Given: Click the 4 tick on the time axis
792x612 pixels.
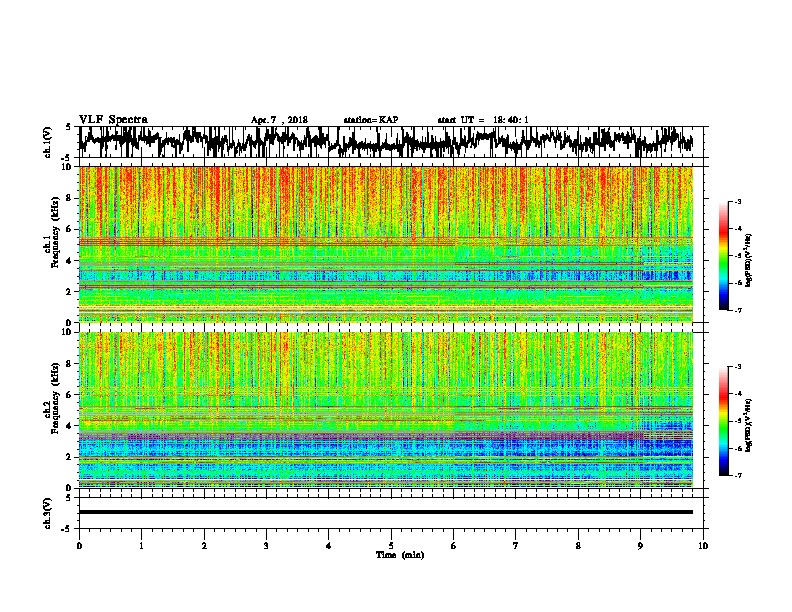Looking at the screenshot, I should 329,546.
